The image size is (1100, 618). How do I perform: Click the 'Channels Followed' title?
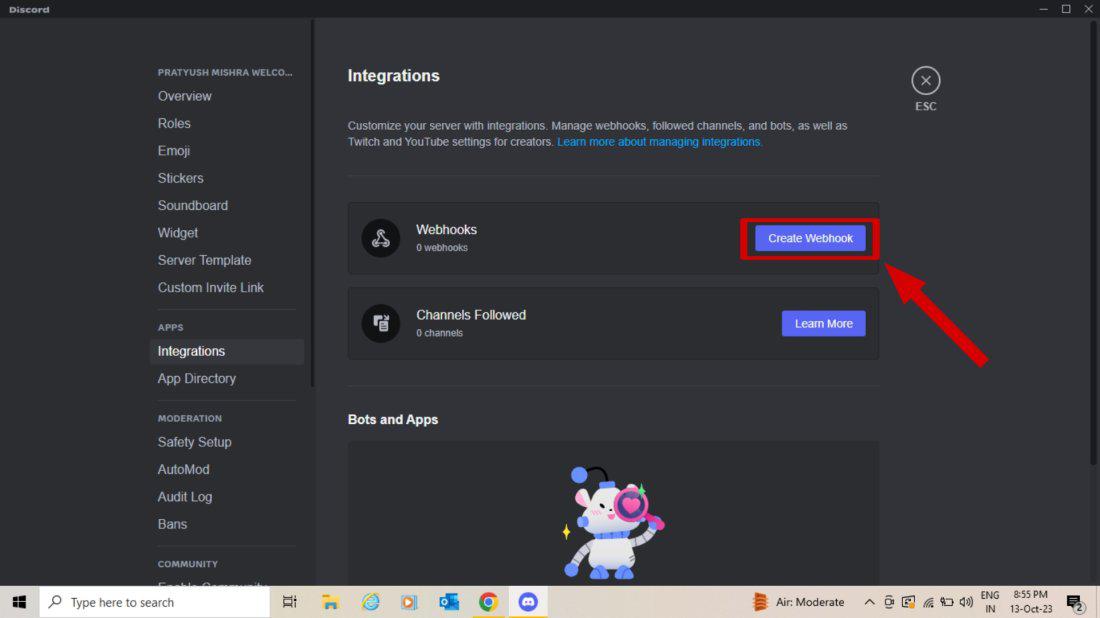coord(471,315)
